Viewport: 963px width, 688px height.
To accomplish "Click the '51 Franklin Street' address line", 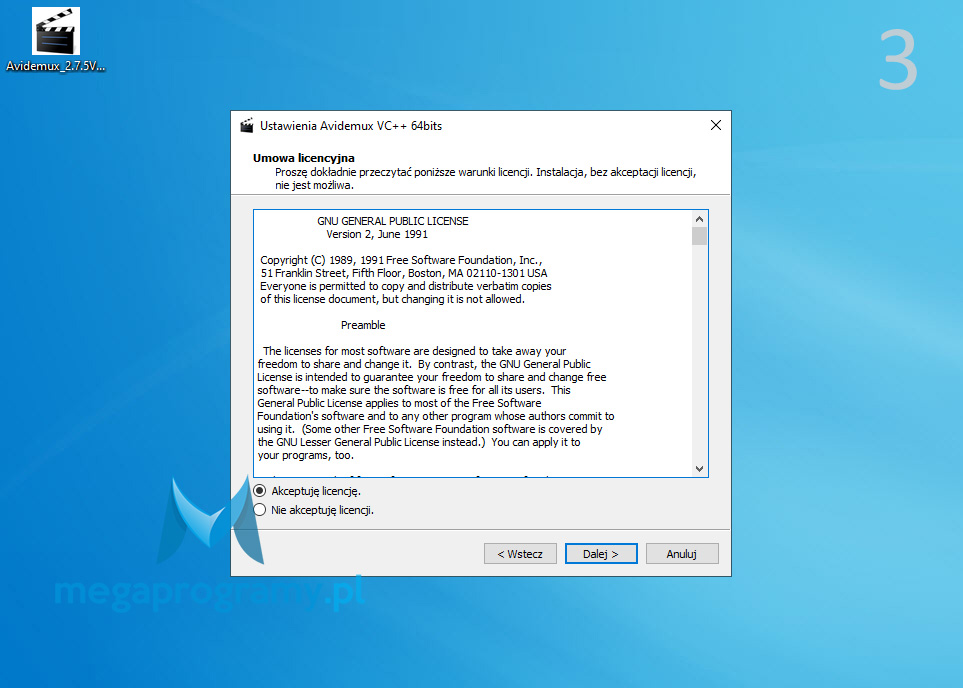I will [x=404, y=273].
